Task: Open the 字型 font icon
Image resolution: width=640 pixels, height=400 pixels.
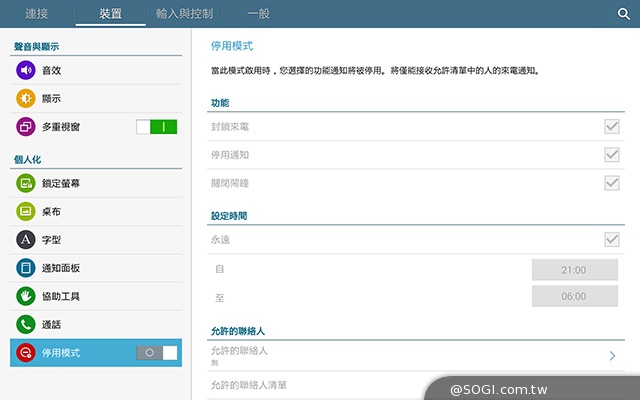Action: coord(25,240)
